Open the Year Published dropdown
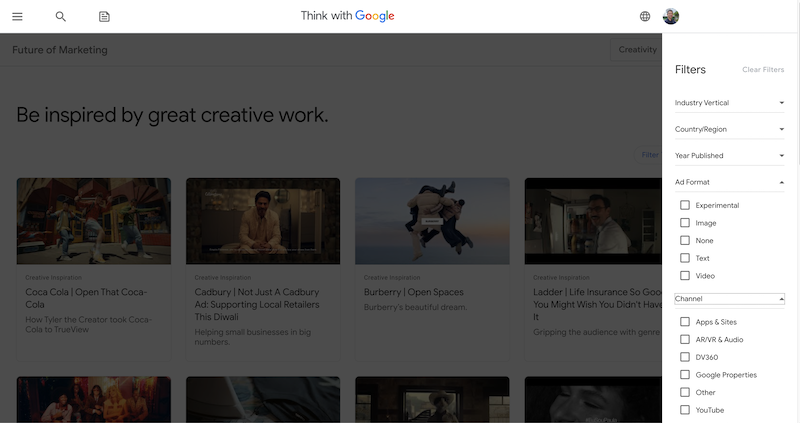 [729, 156]
